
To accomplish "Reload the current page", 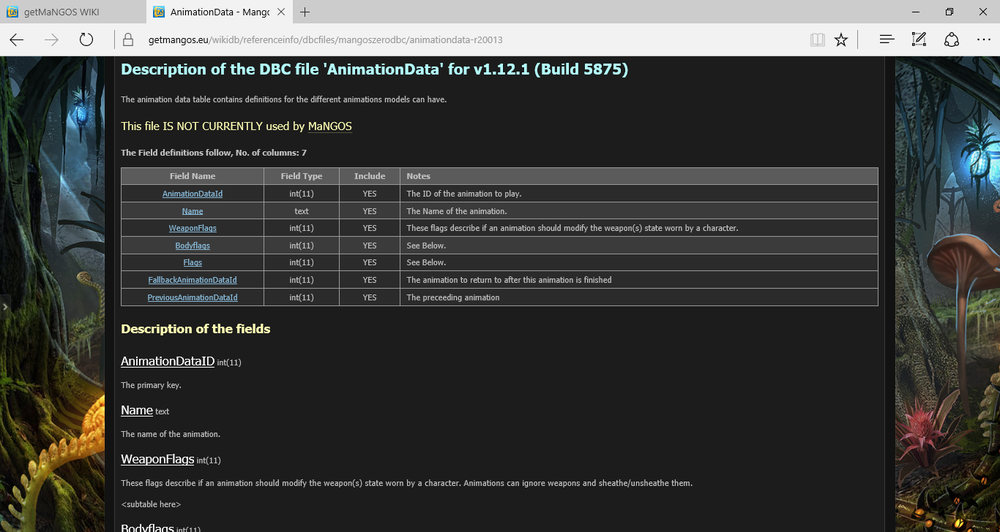I will (86, 40).
